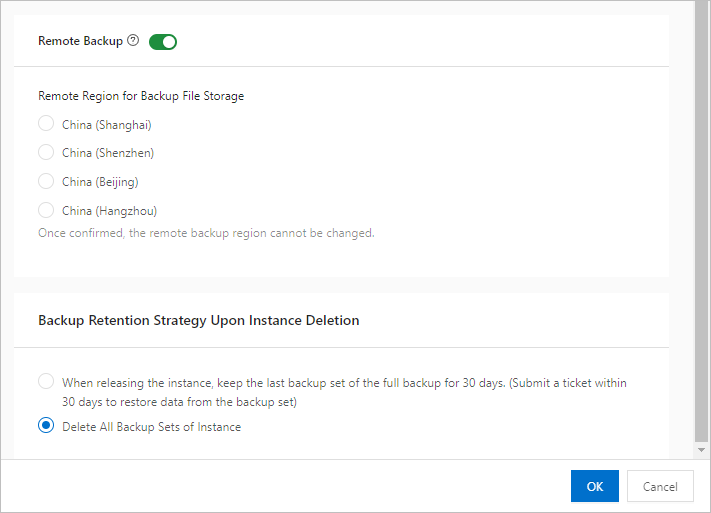Image resolution: width=711 pixels, height=513 pixels.
Task: Select the China (Hangzhou) region option
Action: [46, 210]
